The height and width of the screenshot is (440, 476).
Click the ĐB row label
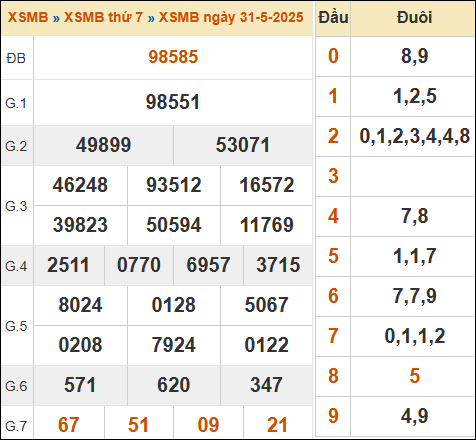(x=16, y=58)
